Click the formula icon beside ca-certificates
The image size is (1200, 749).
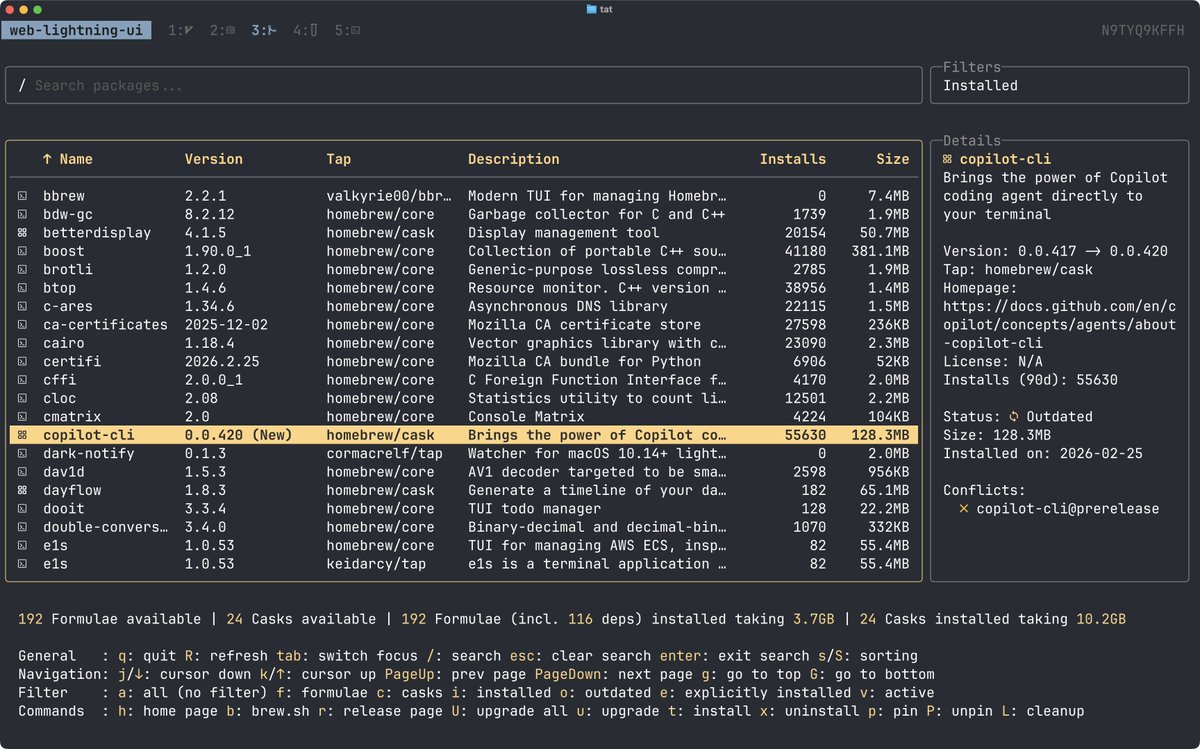(x=22, y=325)
